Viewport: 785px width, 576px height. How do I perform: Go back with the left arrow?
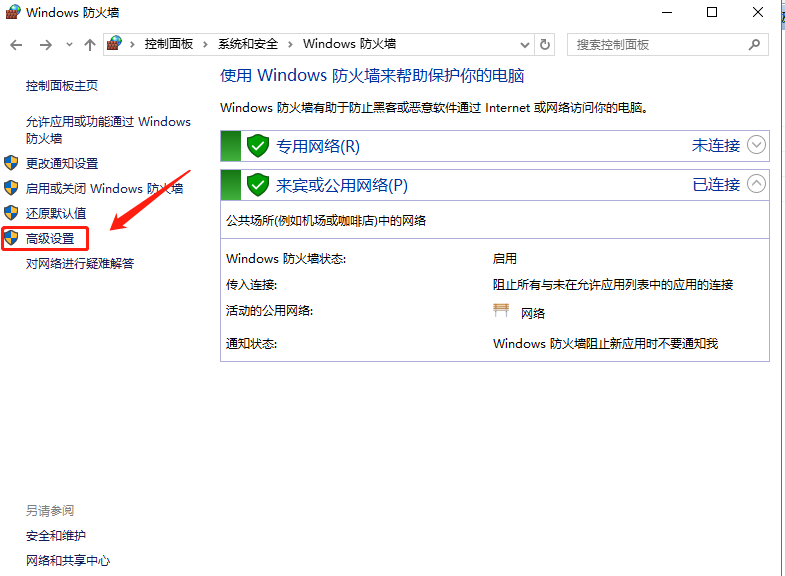[16, 45]
